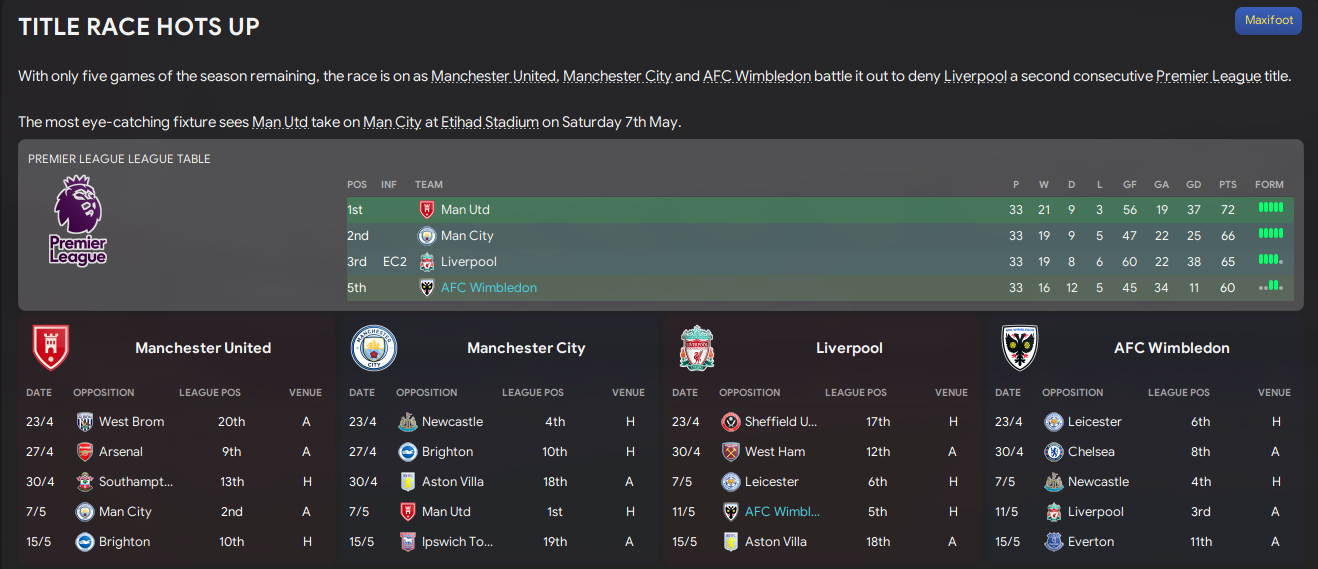Click Man Utd badge in league table row
Screen dimensions: 1318x569
tap(427, 210)
